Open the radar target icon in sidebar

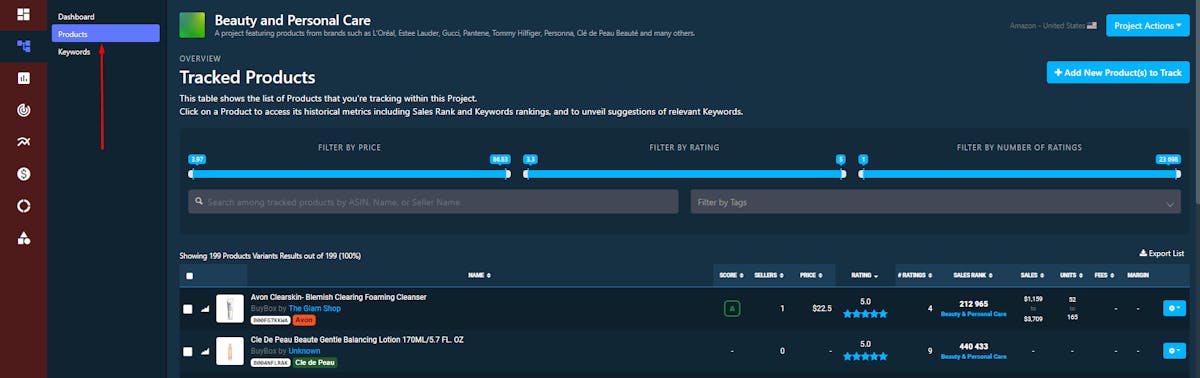[x=23, y=110]
